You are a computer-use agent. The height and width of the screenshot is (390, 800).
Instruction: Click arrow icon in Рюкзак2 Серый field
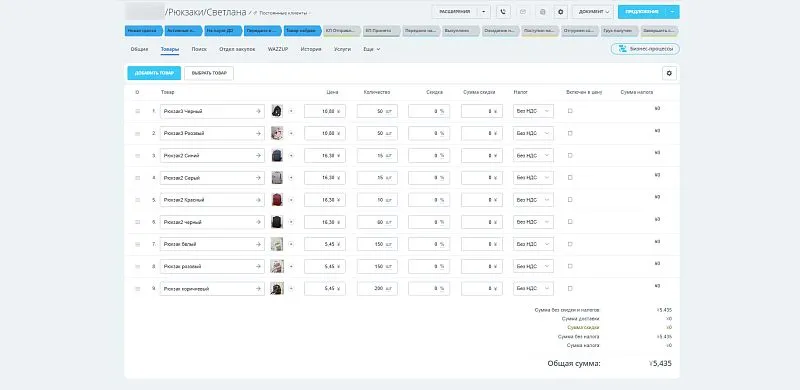(258, 178)
